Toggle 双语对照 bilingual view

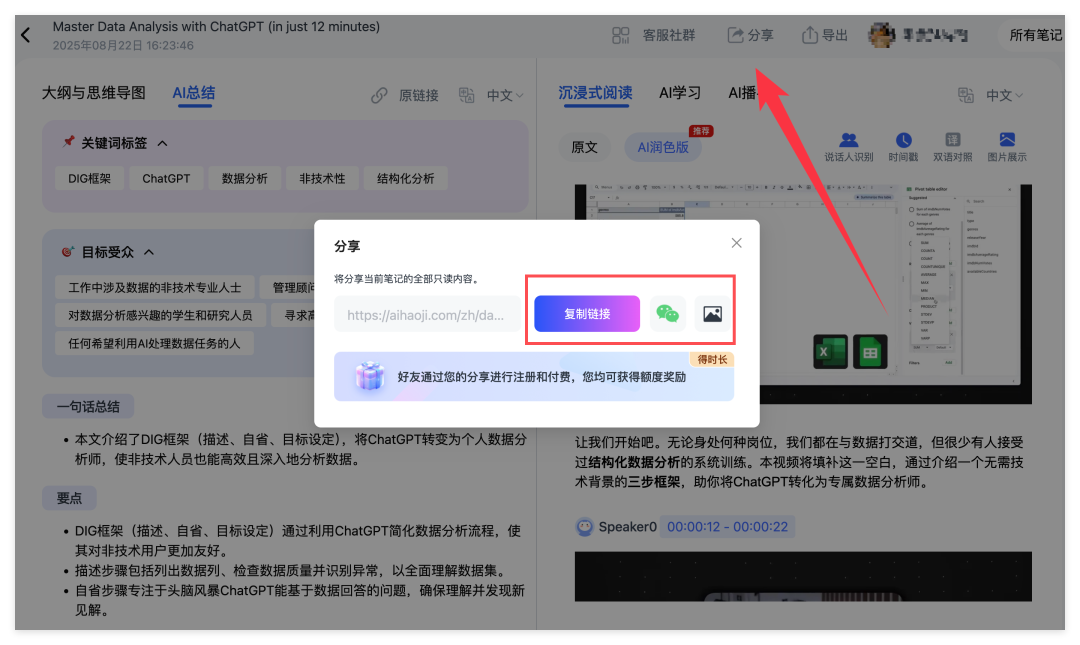pos(952,147)
